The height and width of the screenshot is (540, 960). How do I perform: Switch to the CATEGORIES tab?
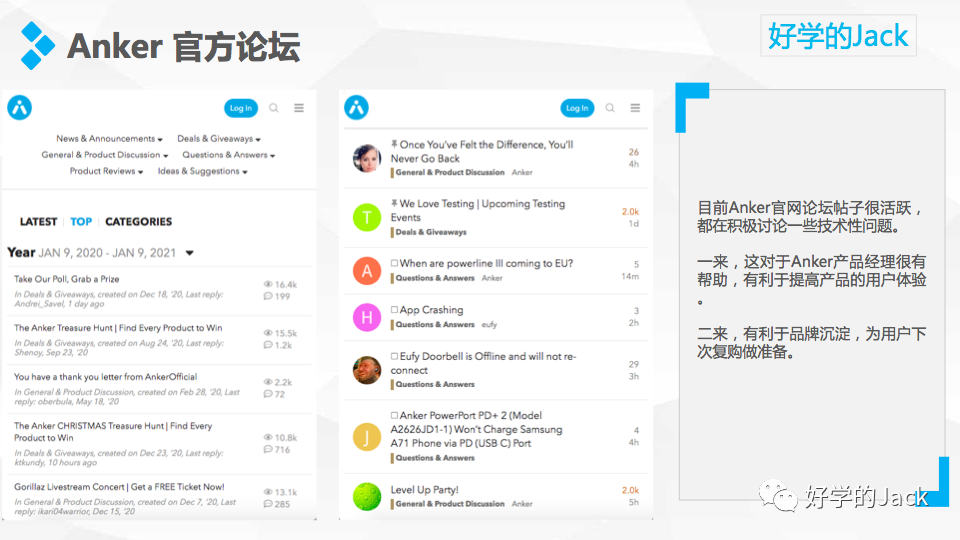tap(138, 222)
